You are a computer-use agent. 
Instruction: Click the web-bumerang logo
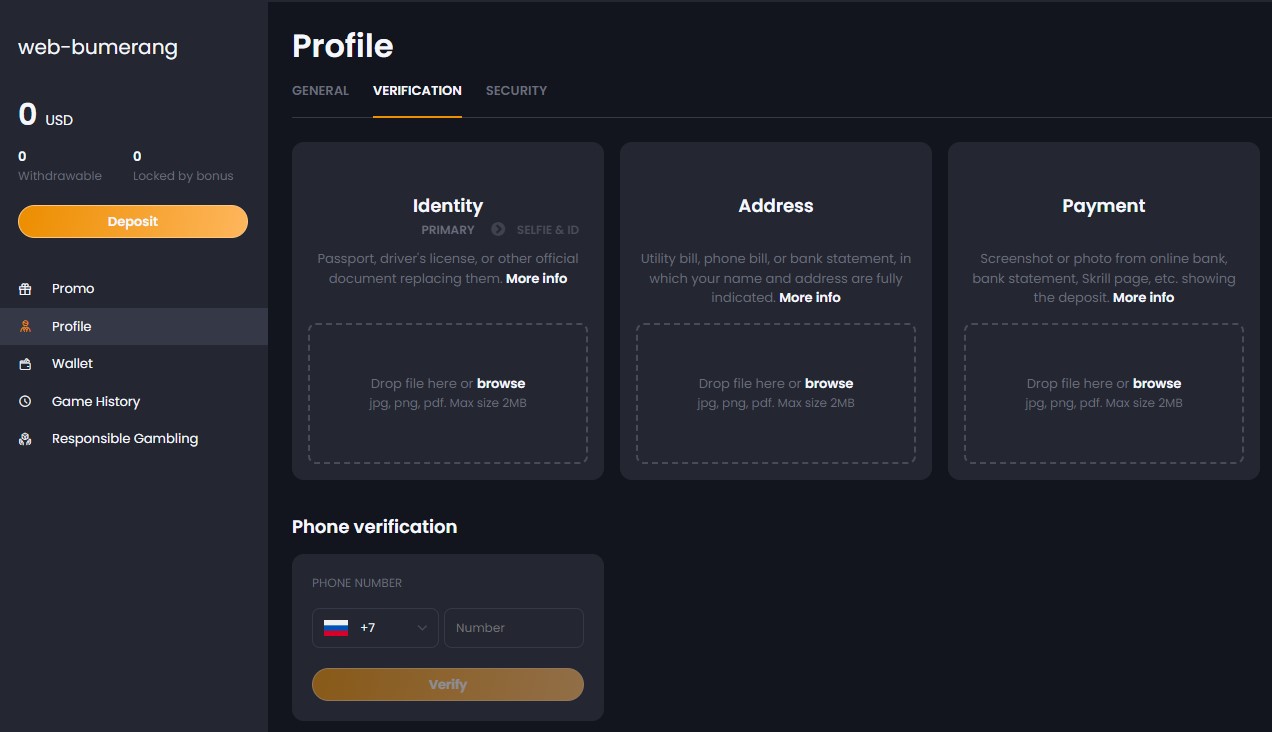pyautogui.click(x=97, y=47)
